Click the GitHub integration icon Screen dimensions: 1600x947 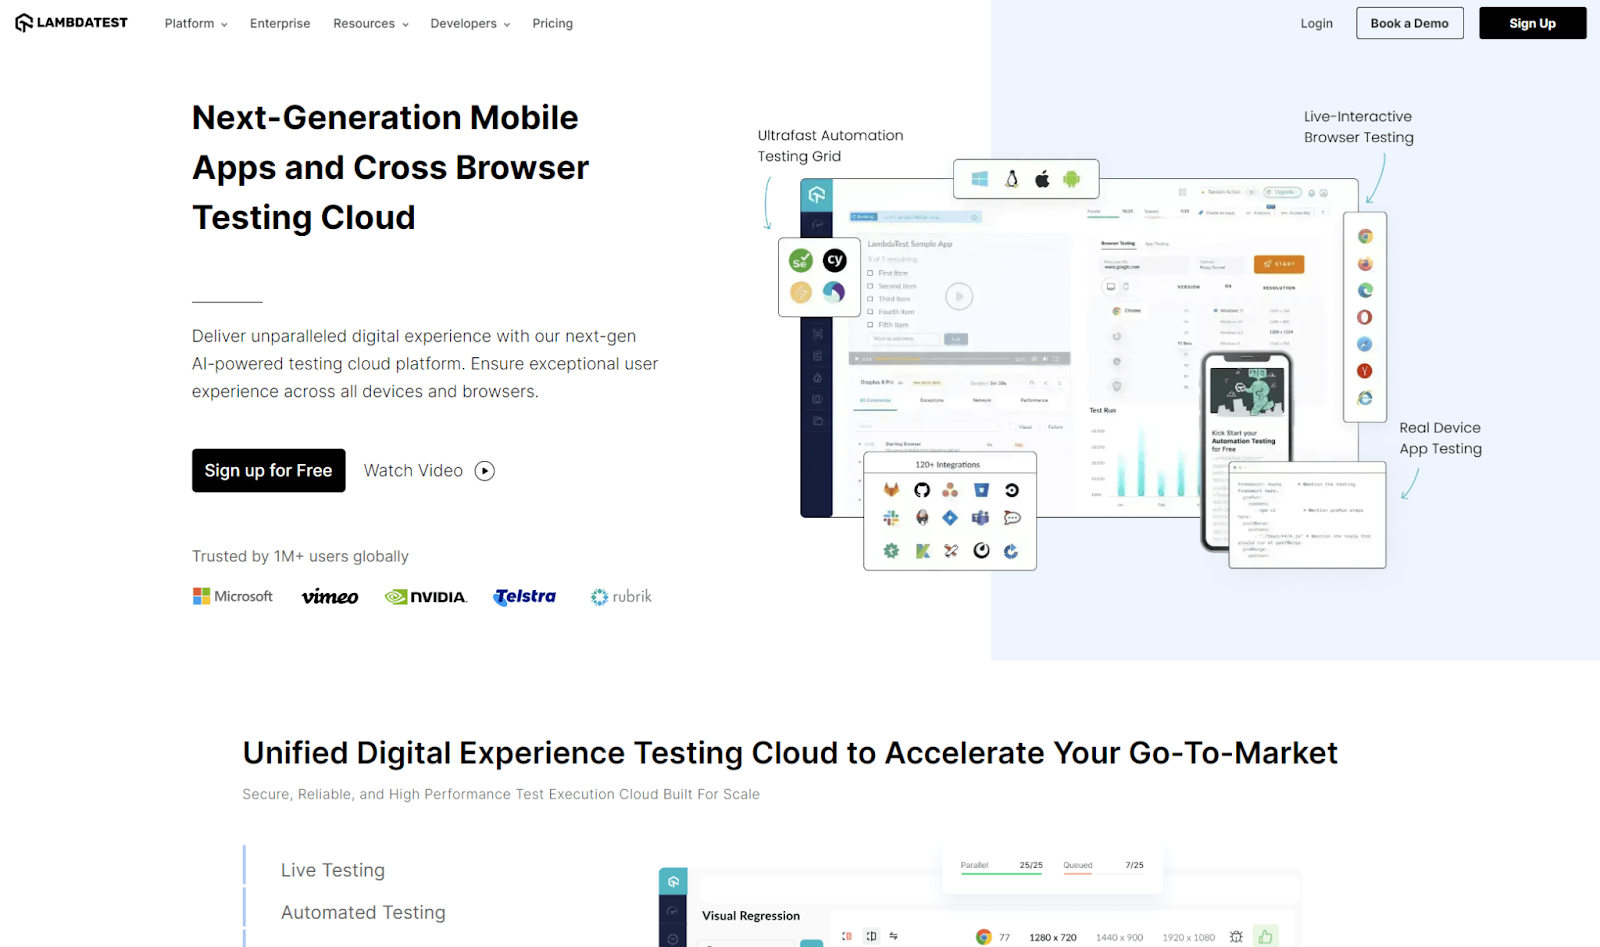click(922, 490)
